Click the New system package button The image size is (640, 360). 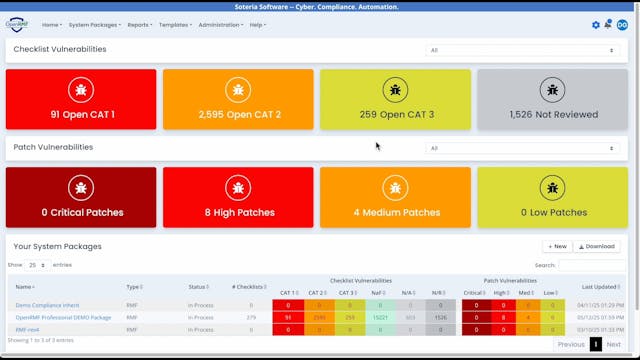click(558, 247)
